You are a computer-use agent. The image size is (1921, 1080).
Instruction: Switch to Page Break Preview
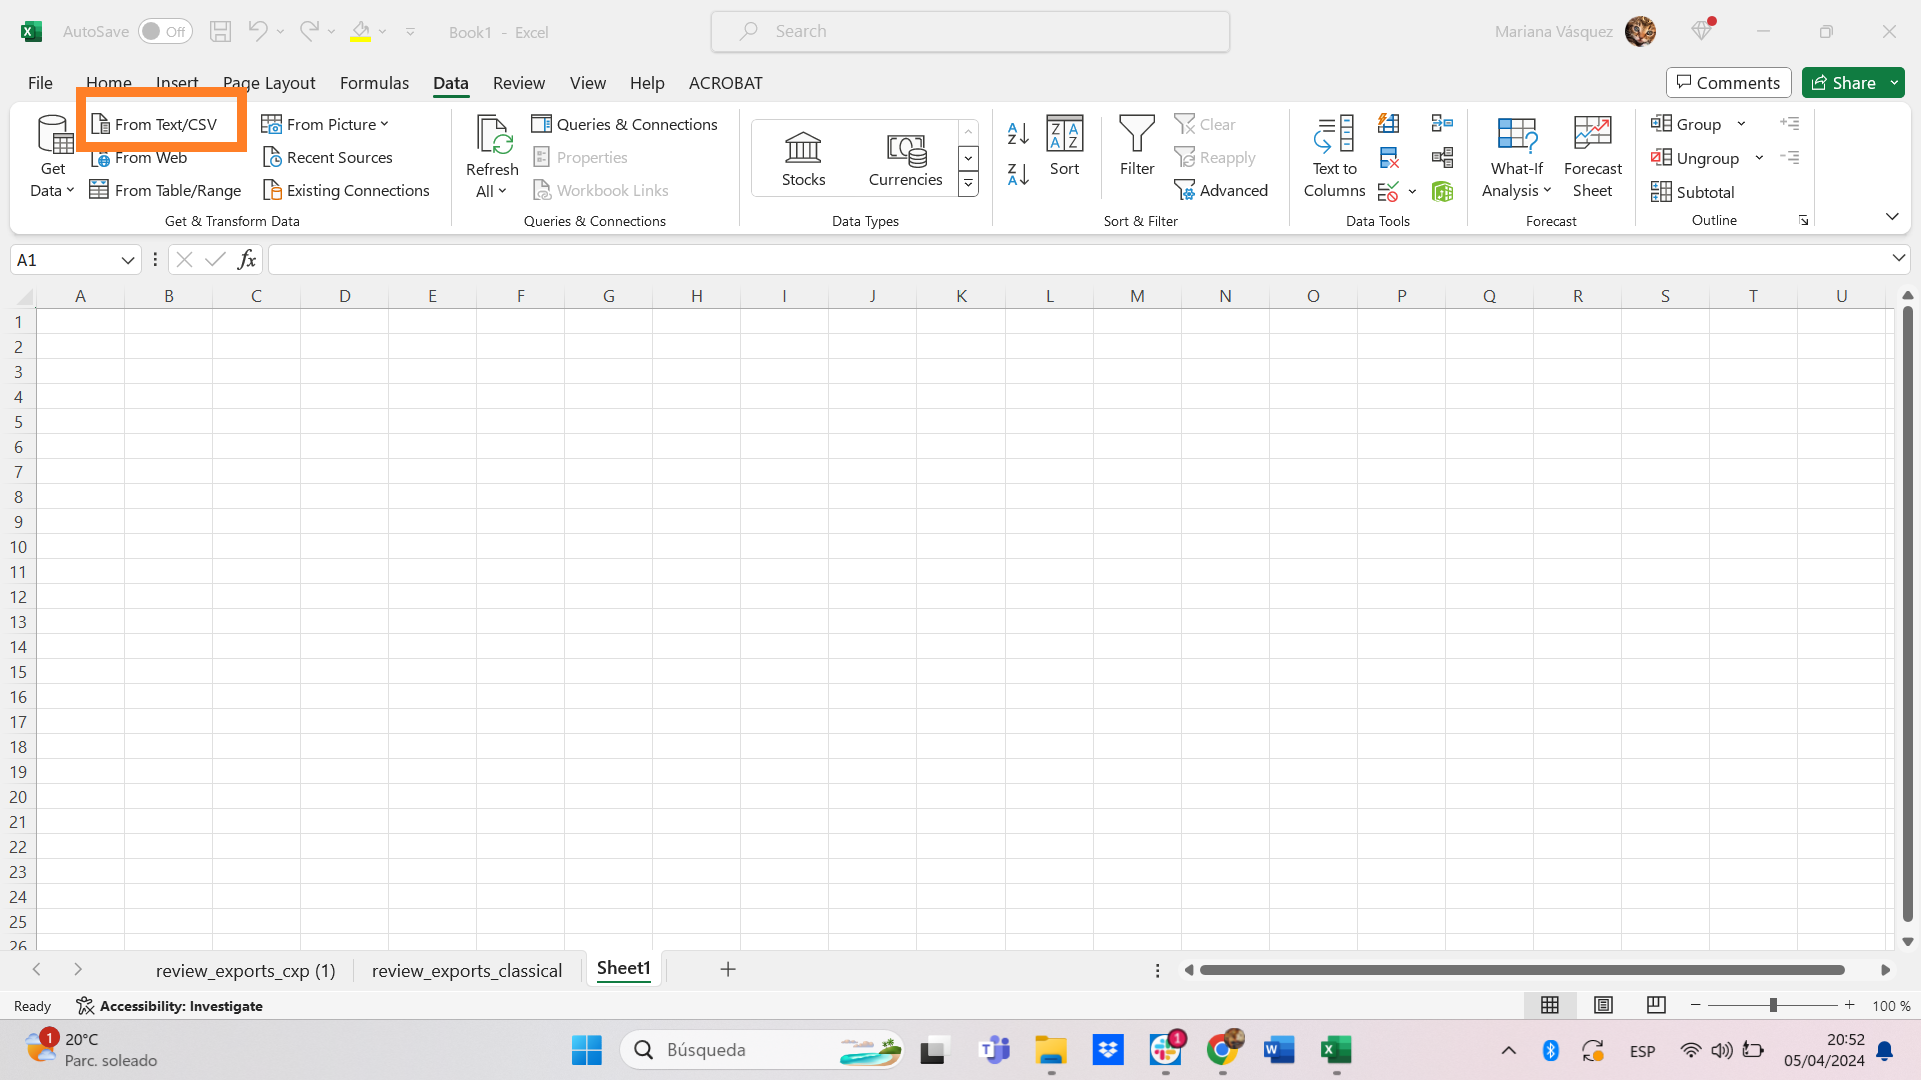1656,1005
